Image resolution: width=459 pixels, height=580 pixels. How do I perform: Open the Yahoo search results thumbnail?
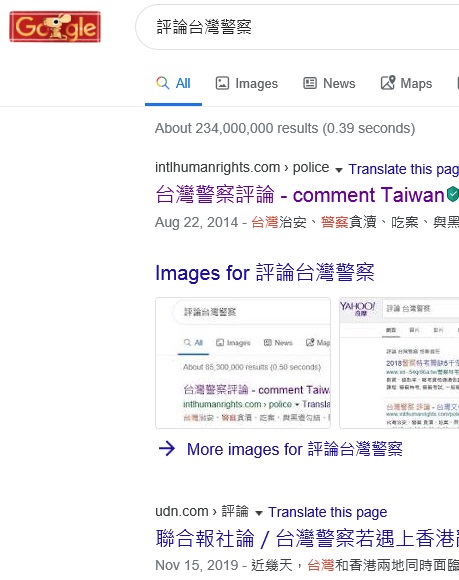click(x=399, y=363)
